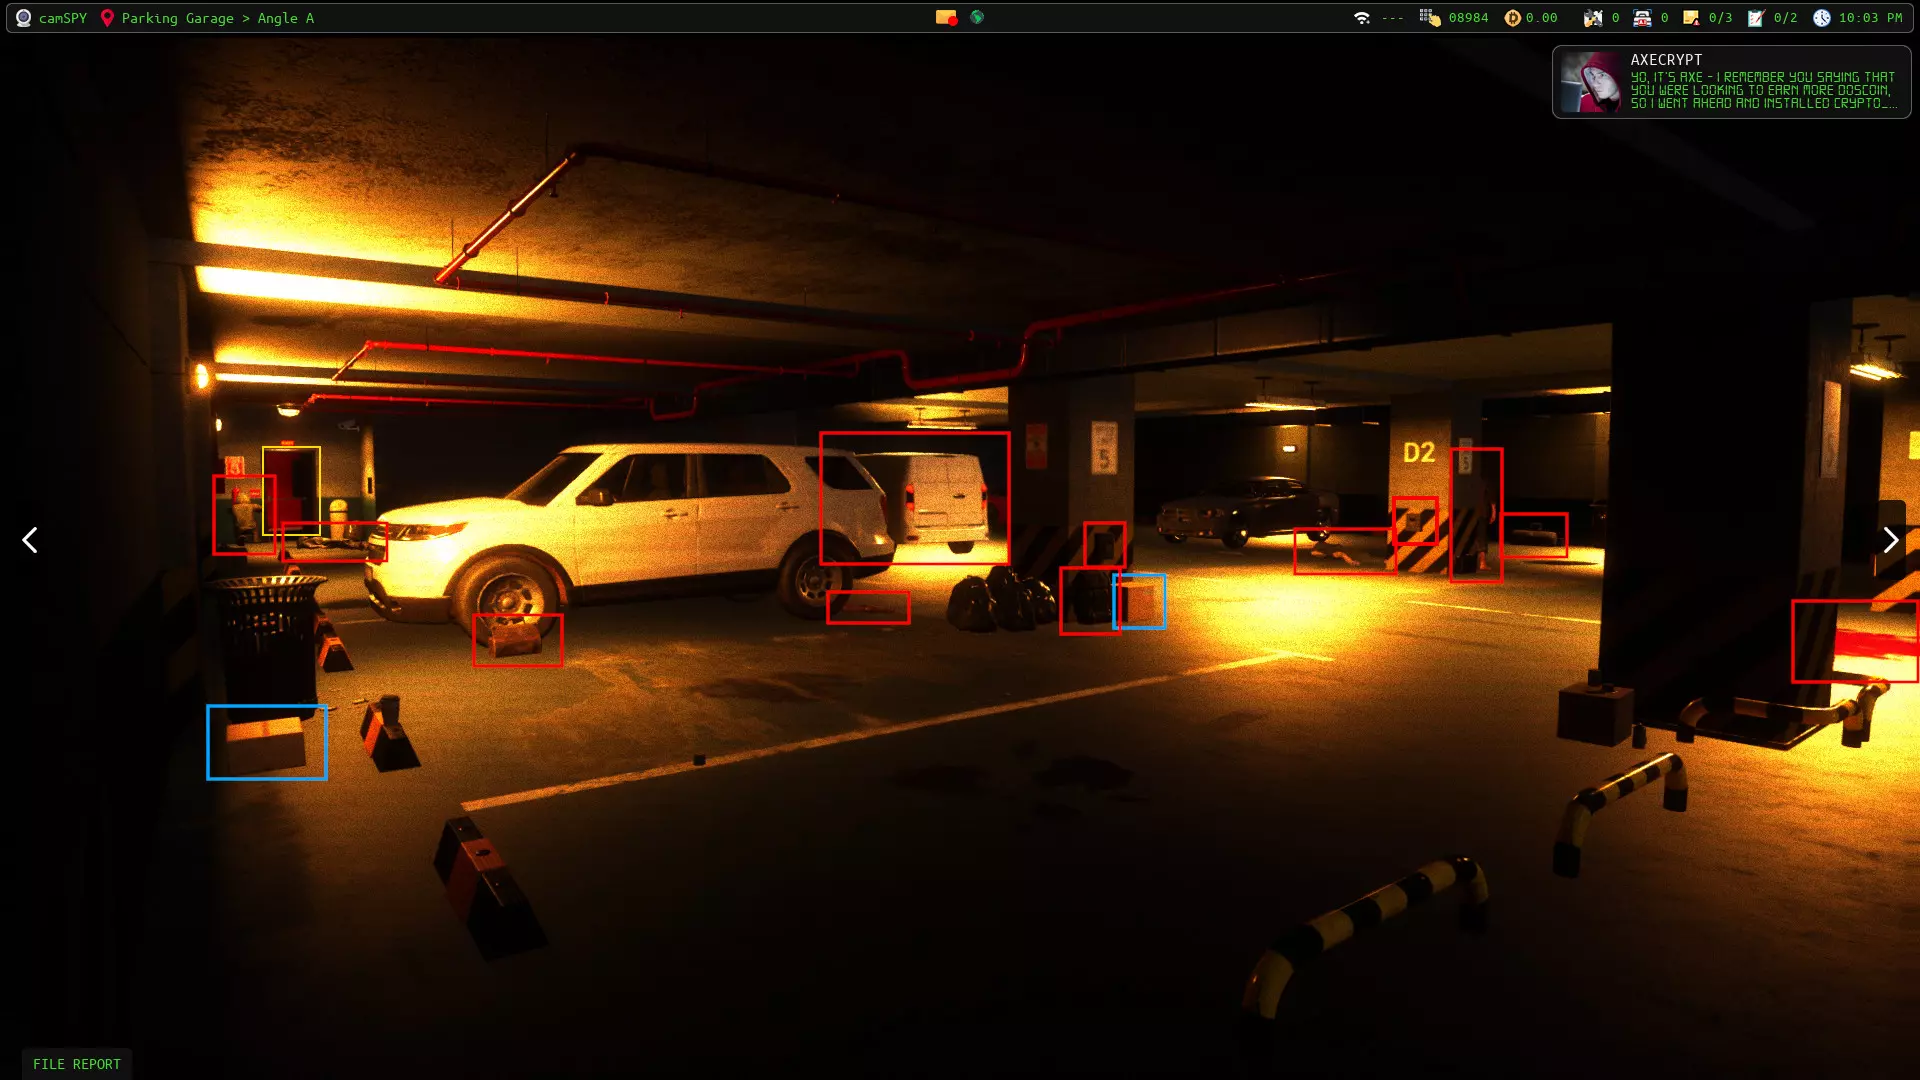Viewport: 1920px width, 1080px height.
Task: Click the police car counter icon
Action: (x=1642, y=18)
